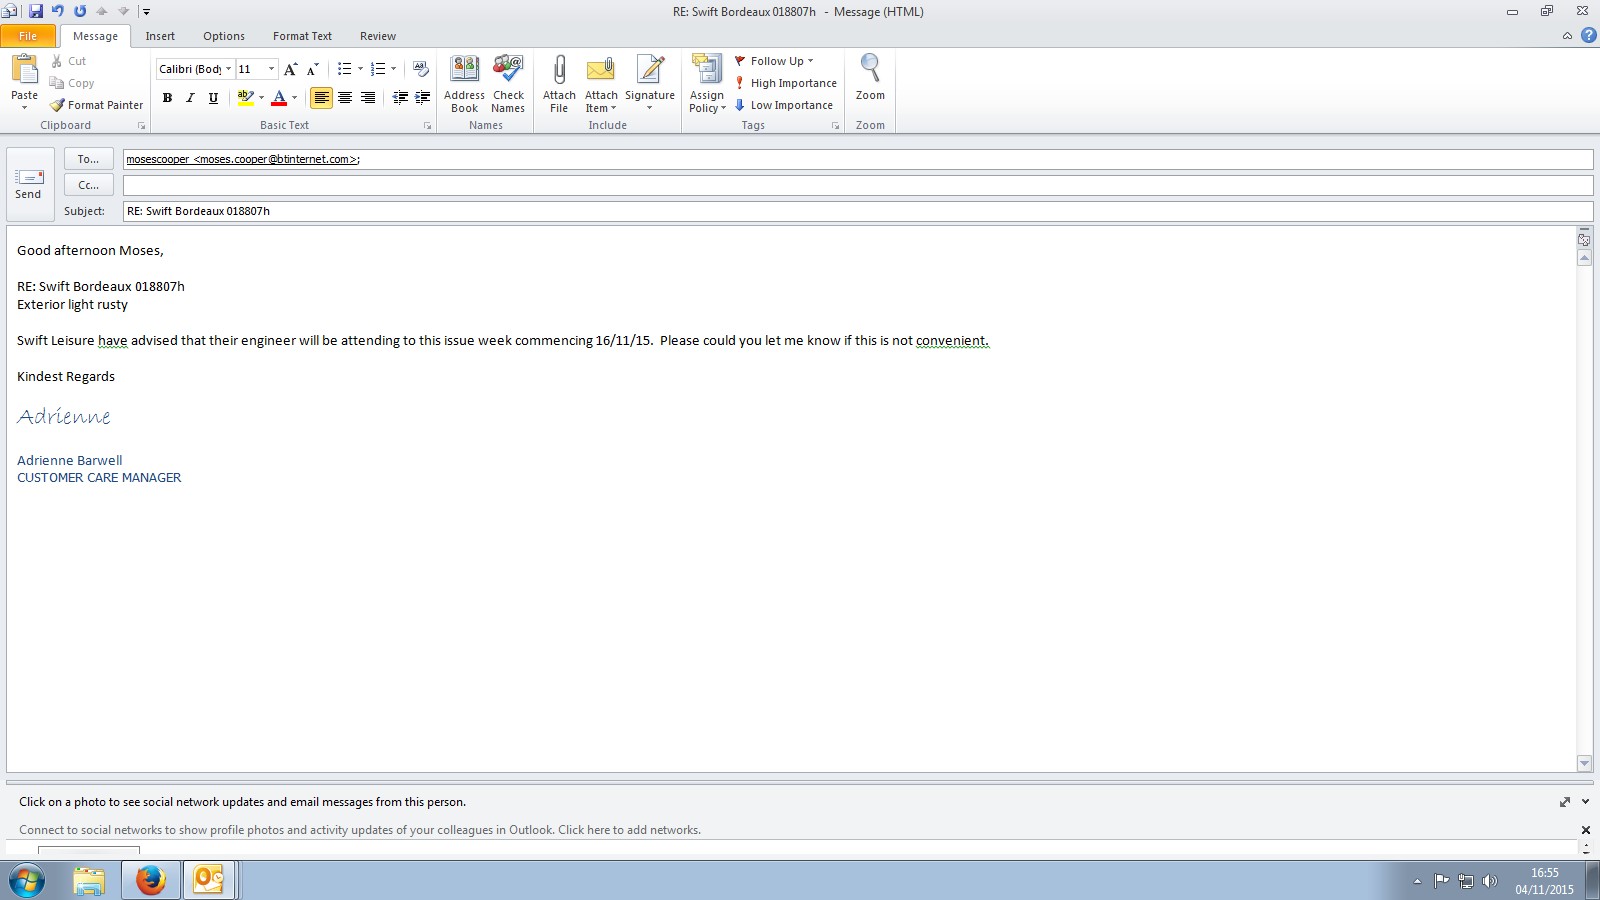Open Outlook Help question mark
The image size is (1600, 900).
(1588, 36)
